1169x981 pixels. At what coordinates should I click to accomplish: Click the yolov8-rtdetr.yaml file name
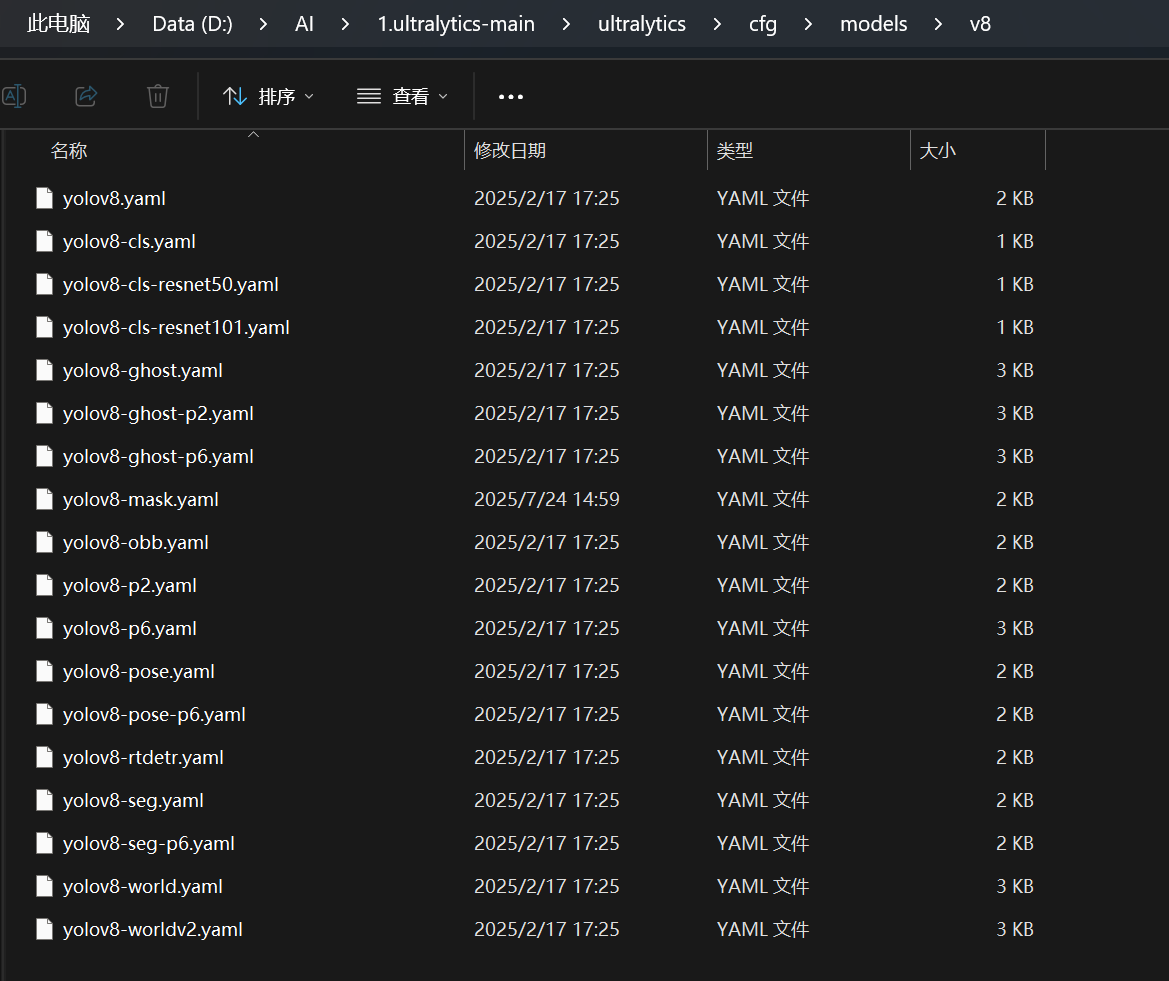(143, 757)
